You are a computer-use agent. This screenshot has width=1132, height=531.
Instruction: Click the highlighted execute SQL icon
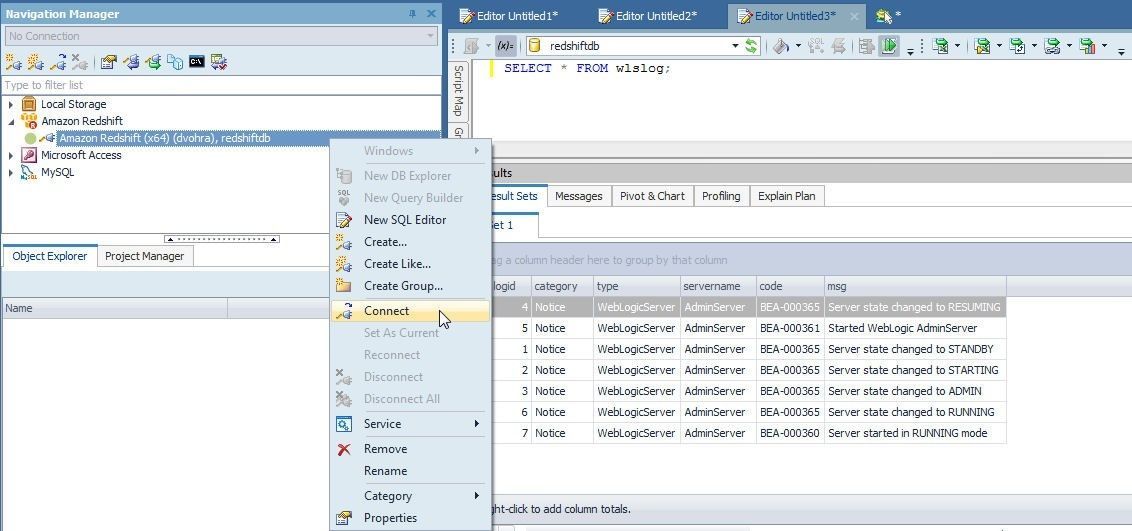click(x=889, y=46)
